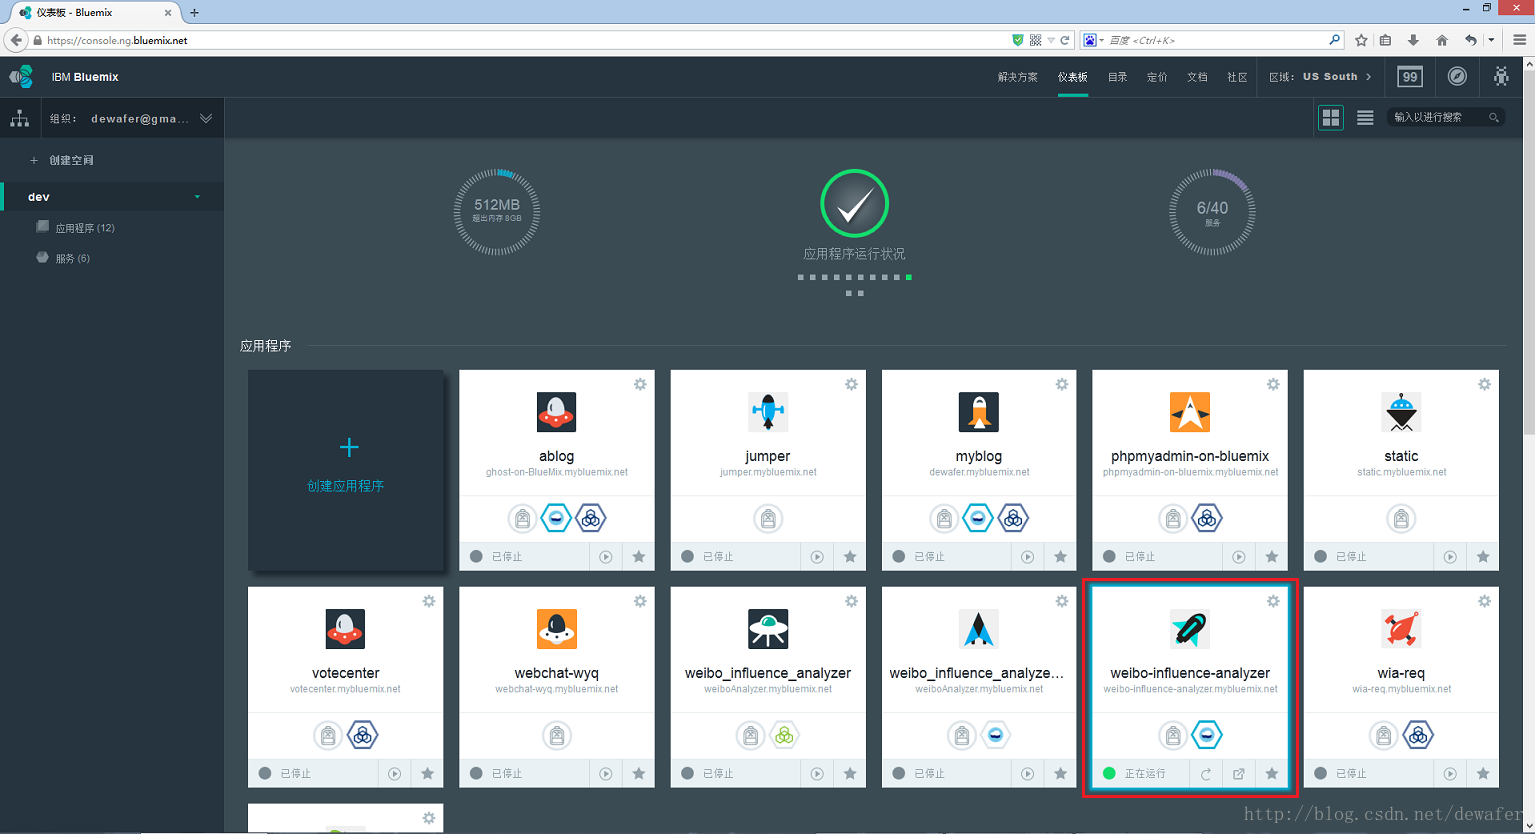Viewport: 1535px width, 834px height.
Task: Open the user avatar icon in header
Action: (x=1501, y=77)
